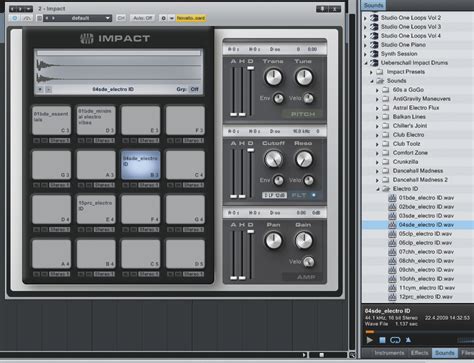
Task: Click the Reso knob in filter section
Action: [304, 159]
